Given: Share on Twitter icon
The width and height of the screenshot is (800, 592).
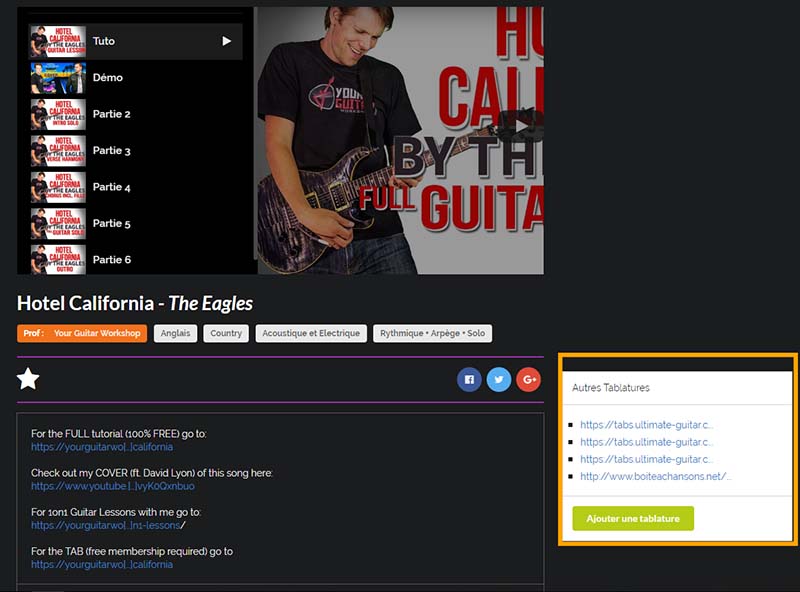Looking at the screenshot, I should [498, 380].
